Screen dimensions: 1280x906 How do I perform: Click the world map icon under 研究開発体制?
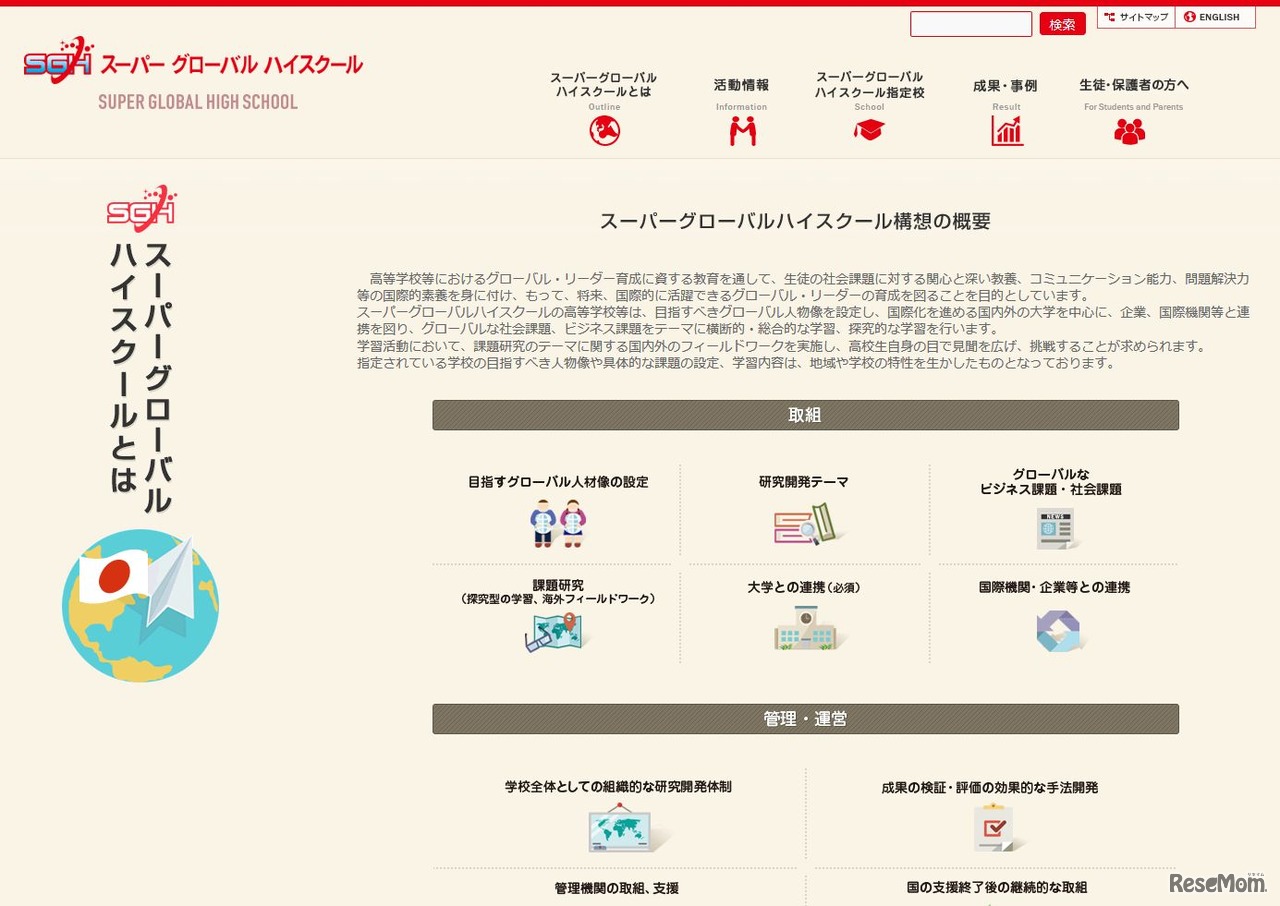pos(617,830)
